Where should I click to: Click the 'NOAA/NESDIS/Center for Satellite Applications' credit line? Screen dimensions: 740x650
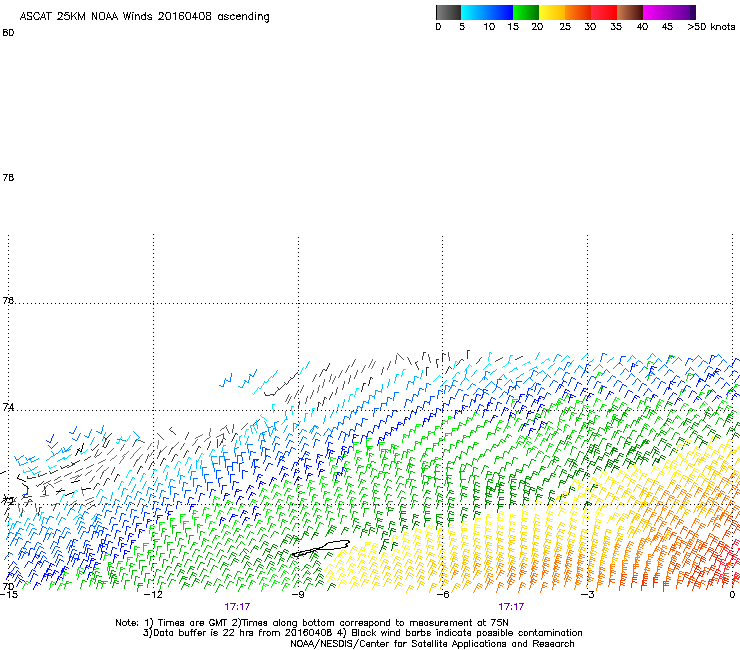[432, 644]
